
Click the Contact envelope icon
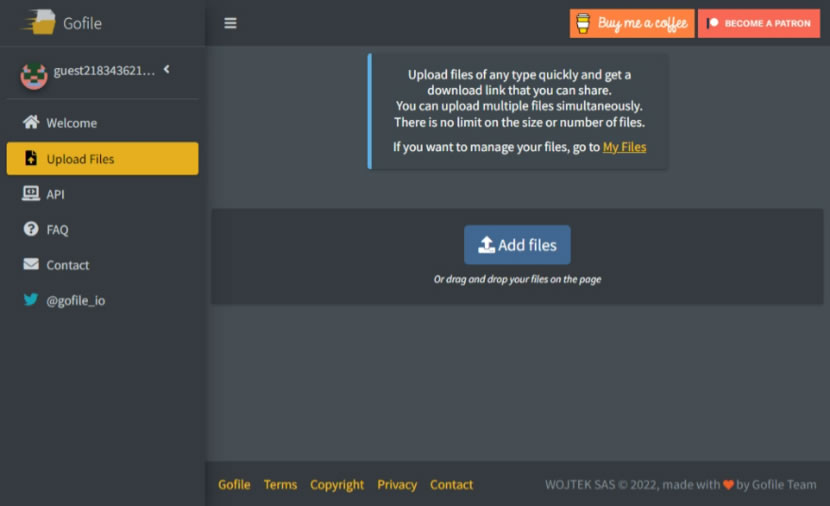31,264
